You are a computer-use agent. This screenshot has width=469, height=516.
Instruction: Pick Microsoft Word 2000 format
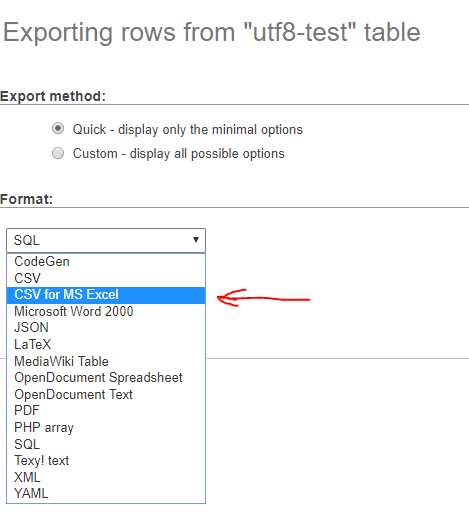[106, 312]
